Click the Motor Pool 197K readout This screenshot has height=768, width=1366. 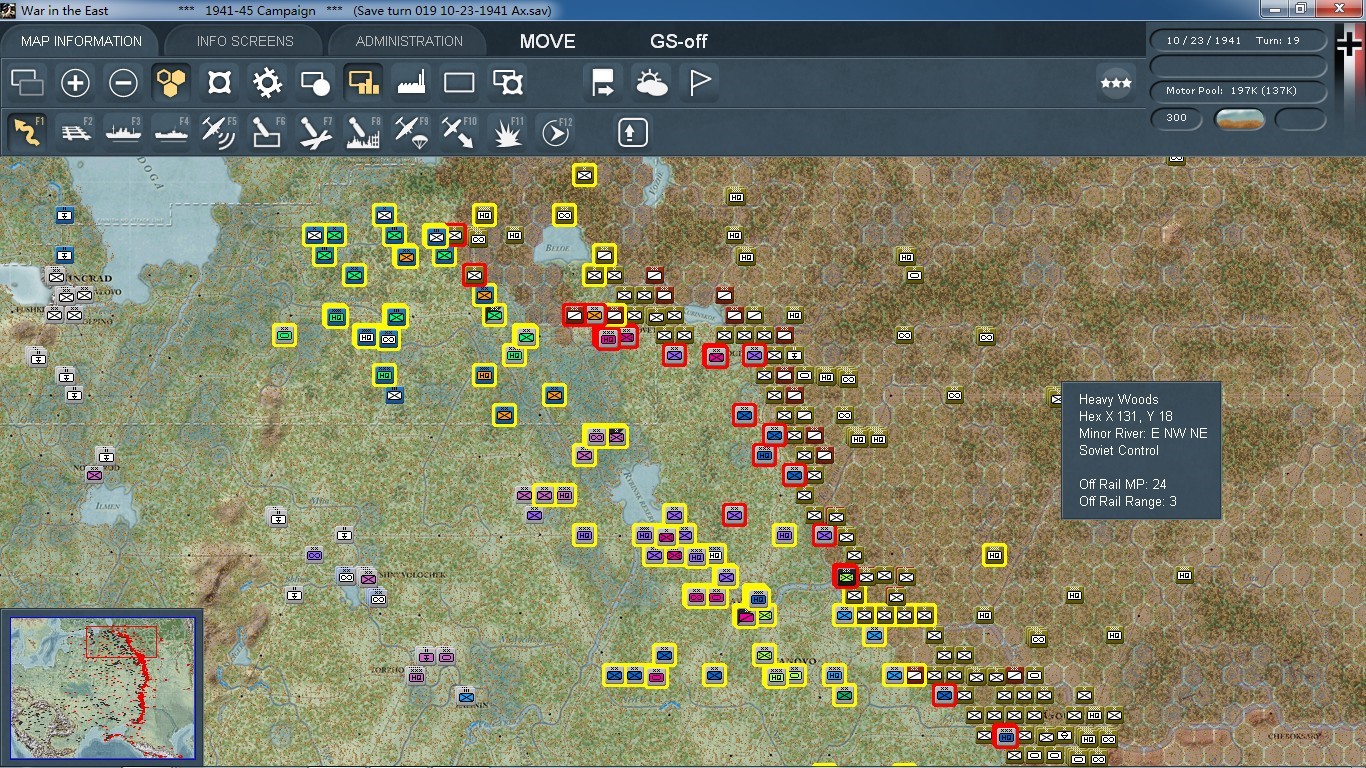(1238, 91)
